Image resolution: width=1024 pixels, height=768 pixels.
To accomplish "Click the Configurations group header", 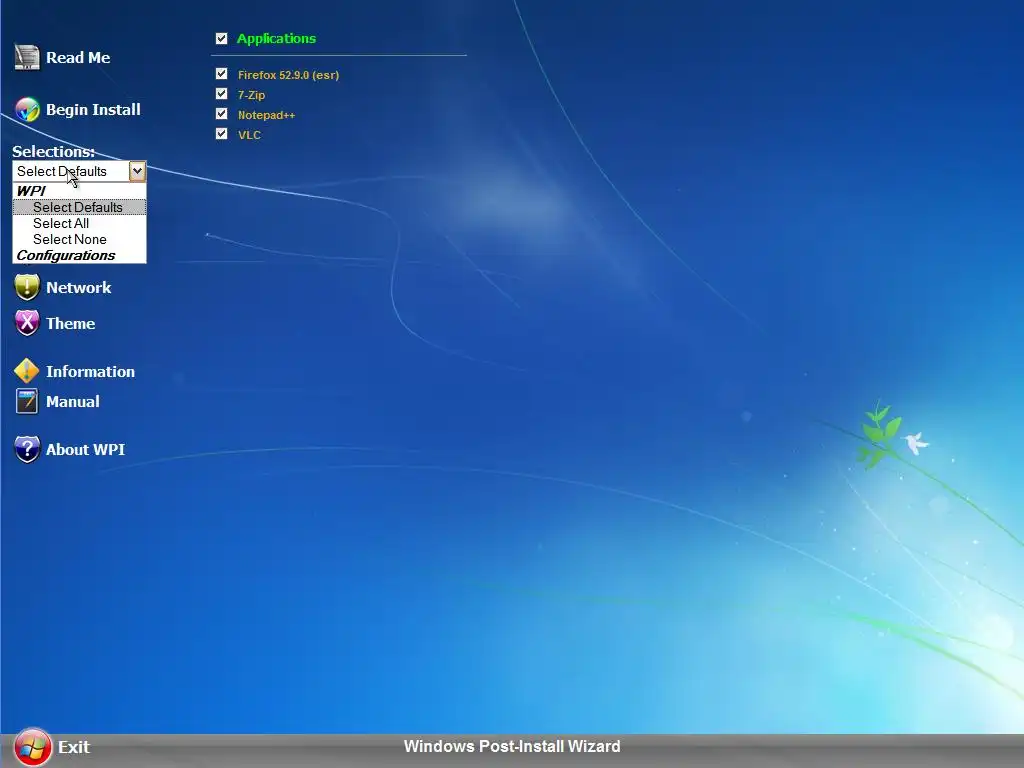I will coord(79,255).
